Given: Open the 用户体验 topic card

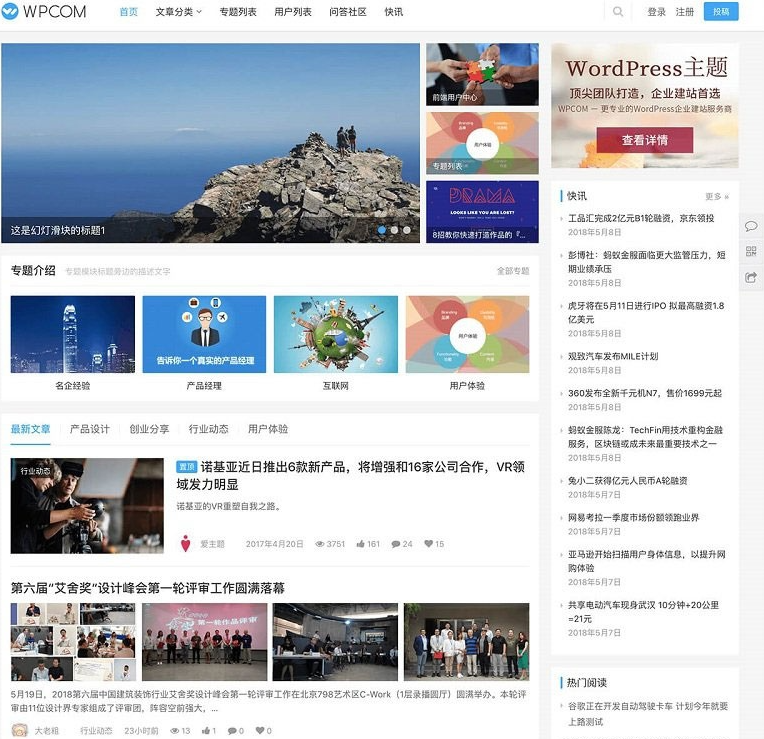Looking at the screenshot, I should pyautogui.click(x=467, y=343).
